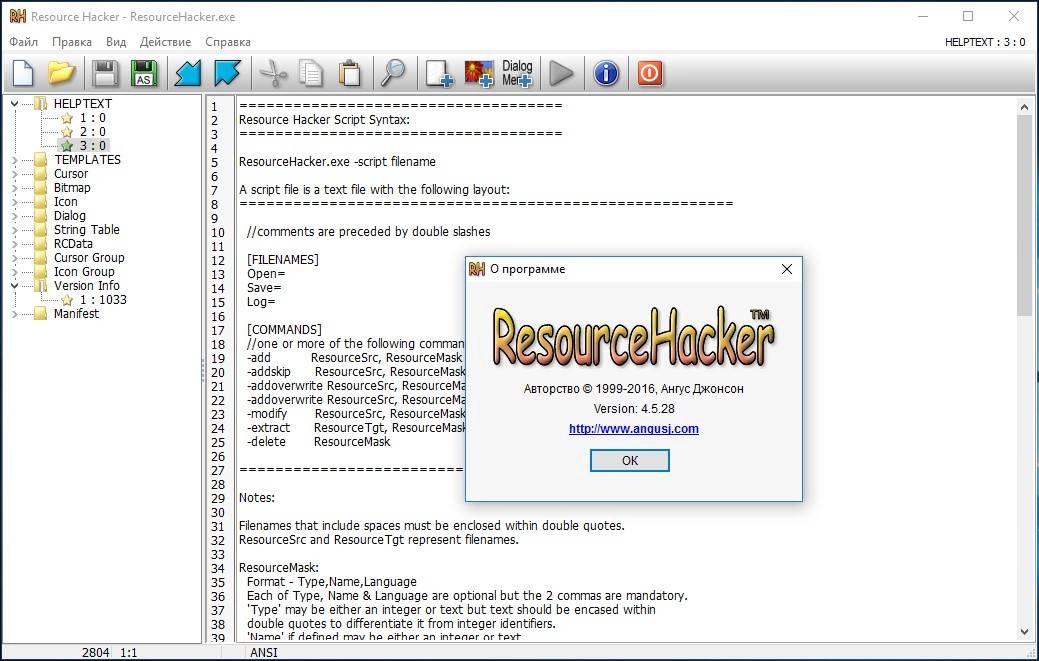Select the 3 : 0 green star item
The height and width of the screenshot is (661, 1039).
pyautogui.click(x=85, y=146)
